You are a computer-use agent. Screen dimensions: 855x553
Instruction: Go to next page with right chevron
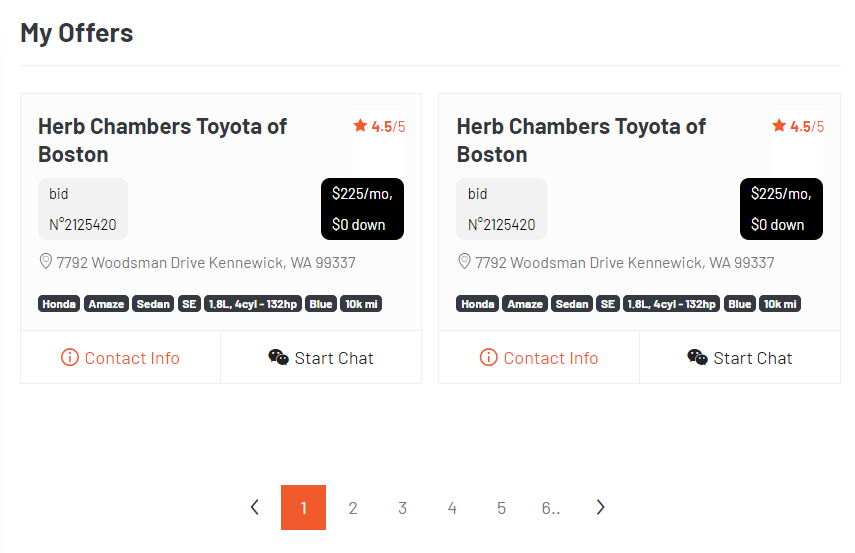pos(600,507)
